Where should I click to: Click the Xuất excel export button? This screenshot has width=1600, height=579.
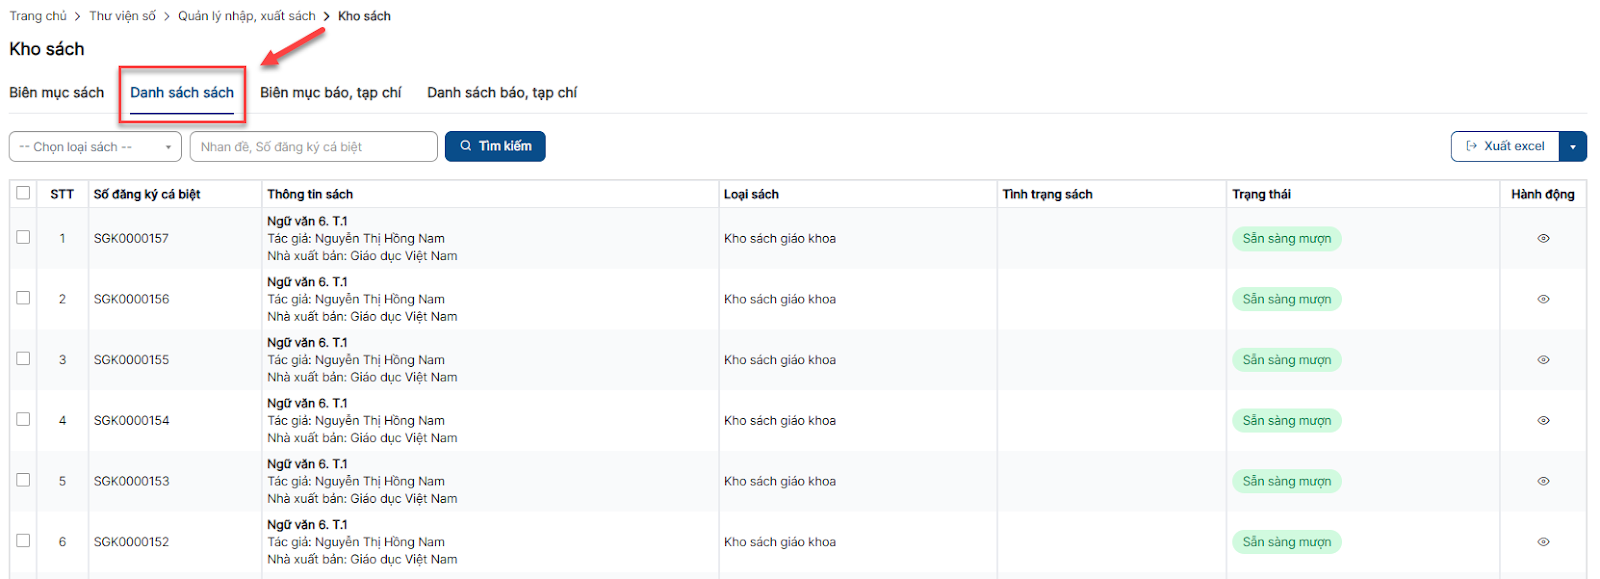pyautogui.click(x=1505, y=146)
